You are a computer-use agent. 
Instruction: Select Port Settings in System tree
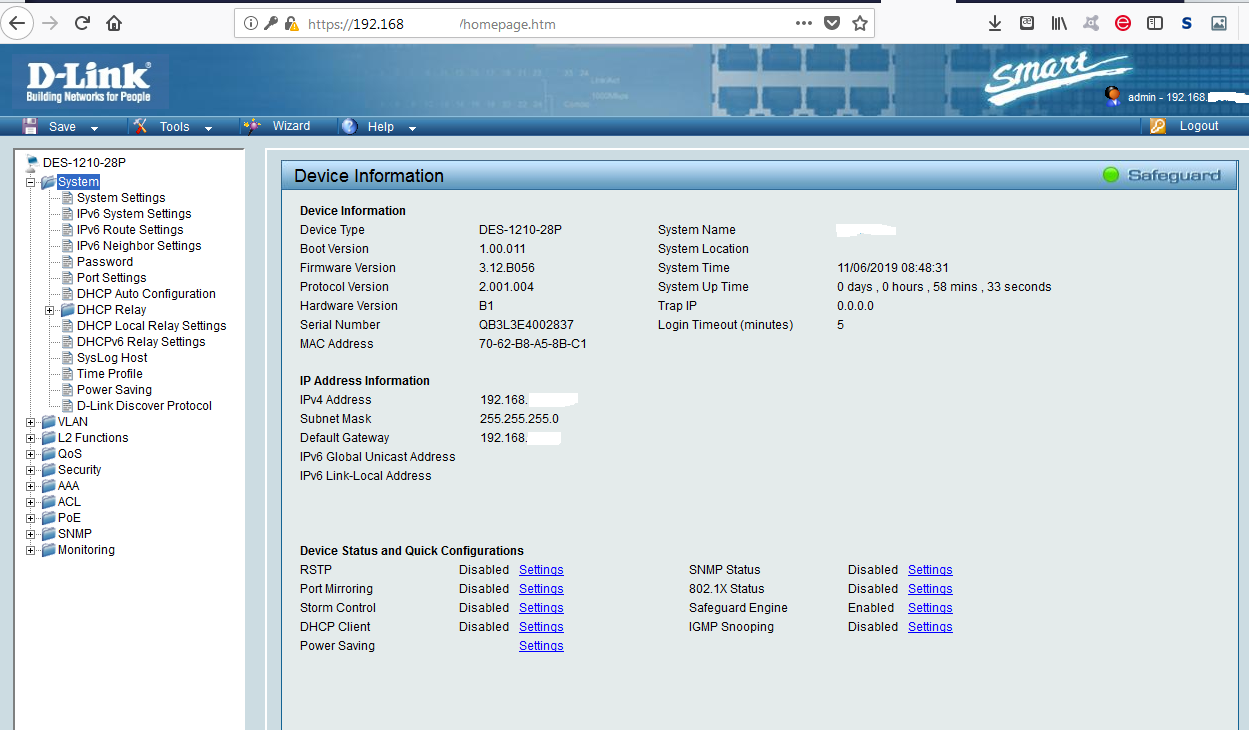point(111,278)
